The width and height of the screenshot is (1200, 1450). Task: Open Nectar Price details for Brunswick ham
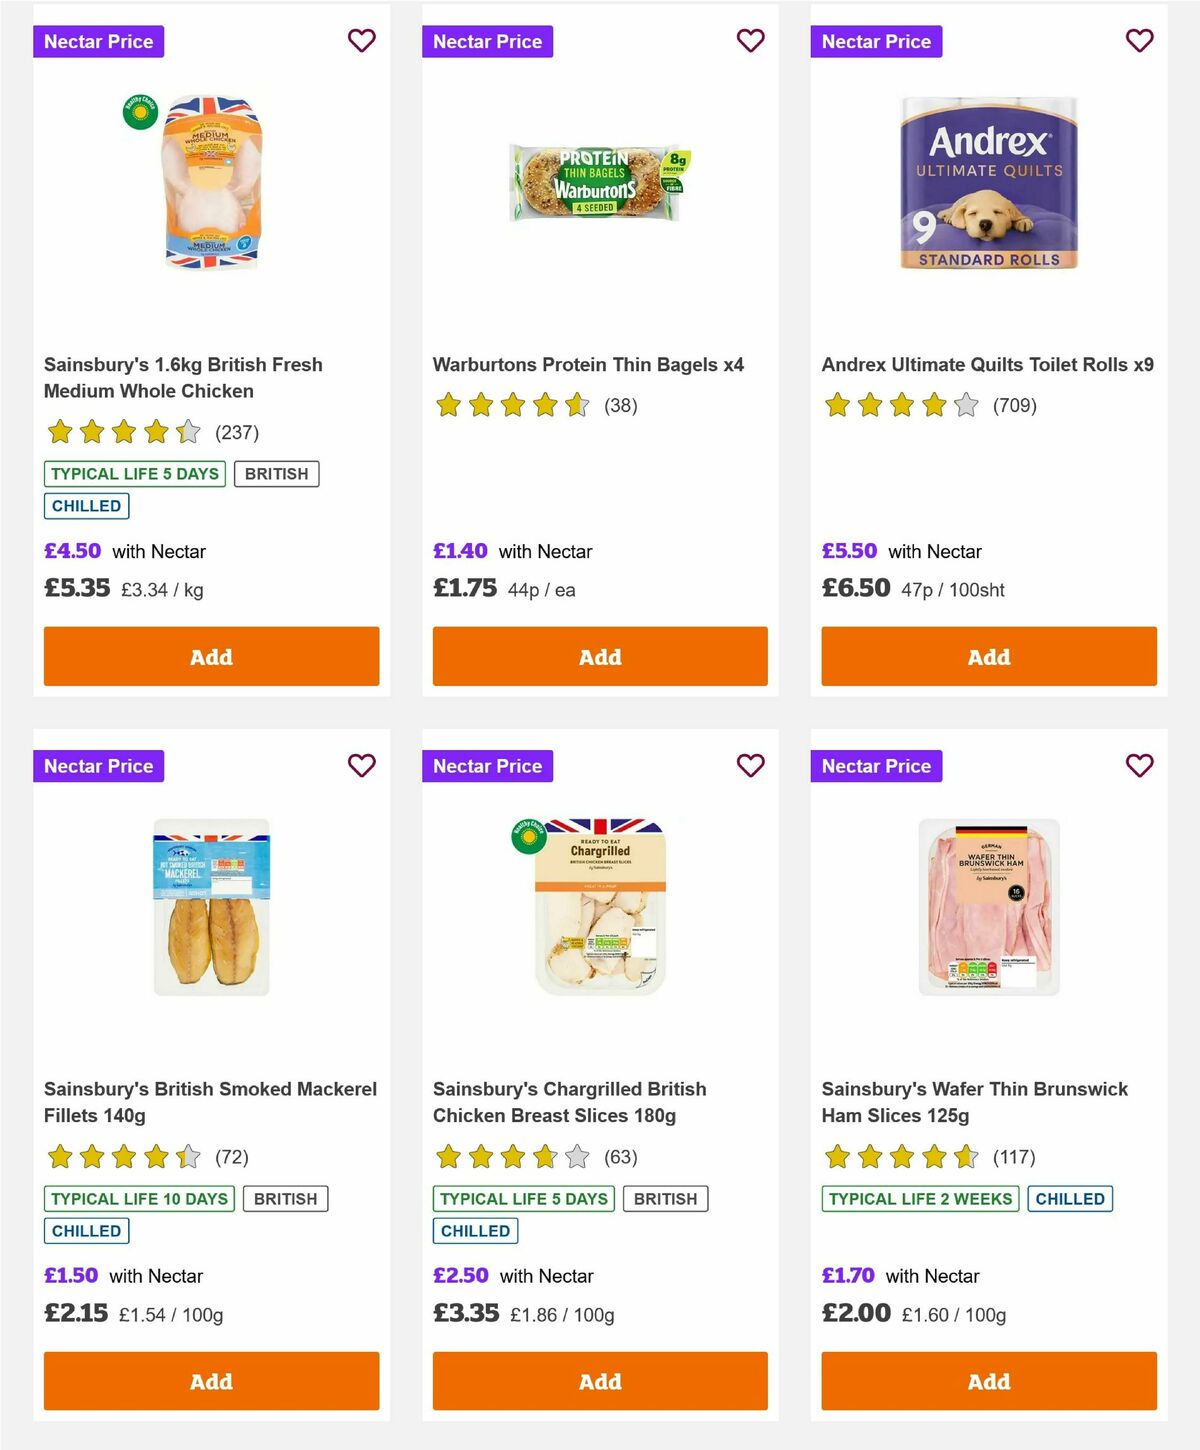(876, 766)
